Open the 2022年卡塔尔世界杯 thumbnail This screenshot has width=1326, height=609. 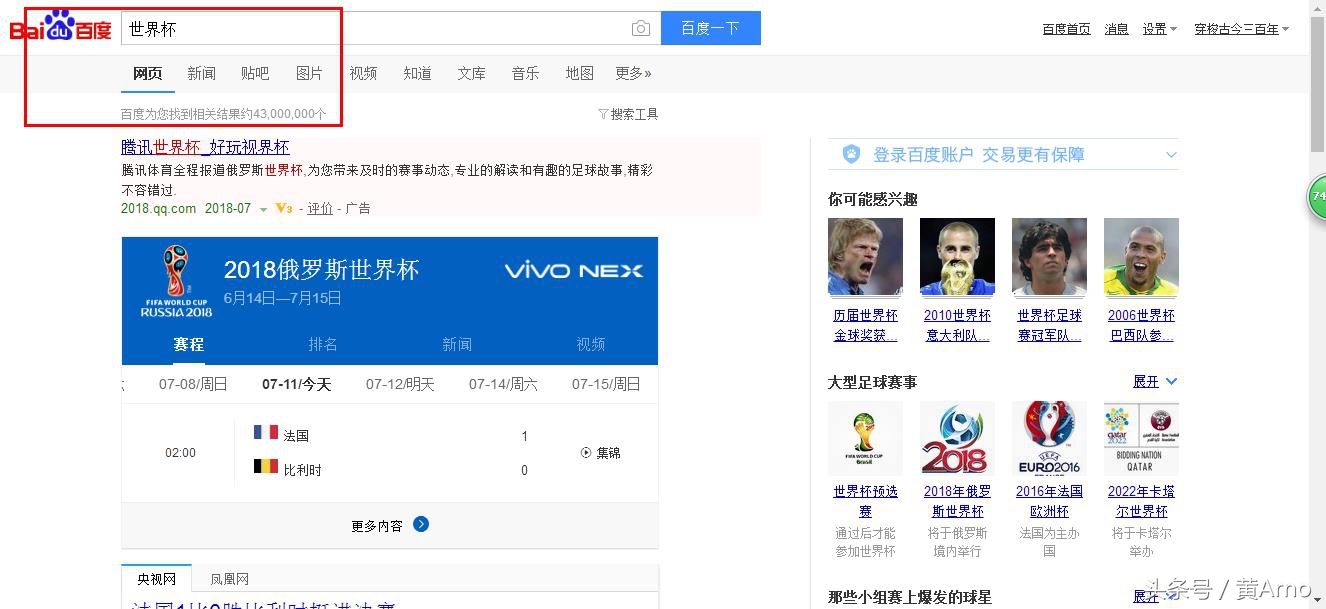(1141, 439)
